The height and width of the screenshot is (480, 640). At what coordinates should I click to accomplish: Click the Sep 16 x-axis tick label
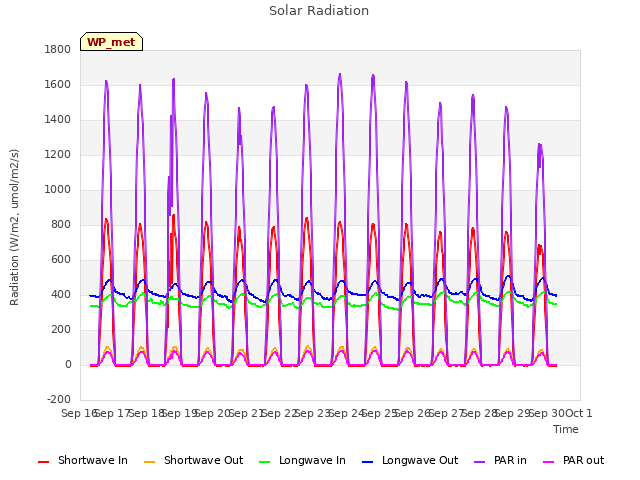[79, 413]
